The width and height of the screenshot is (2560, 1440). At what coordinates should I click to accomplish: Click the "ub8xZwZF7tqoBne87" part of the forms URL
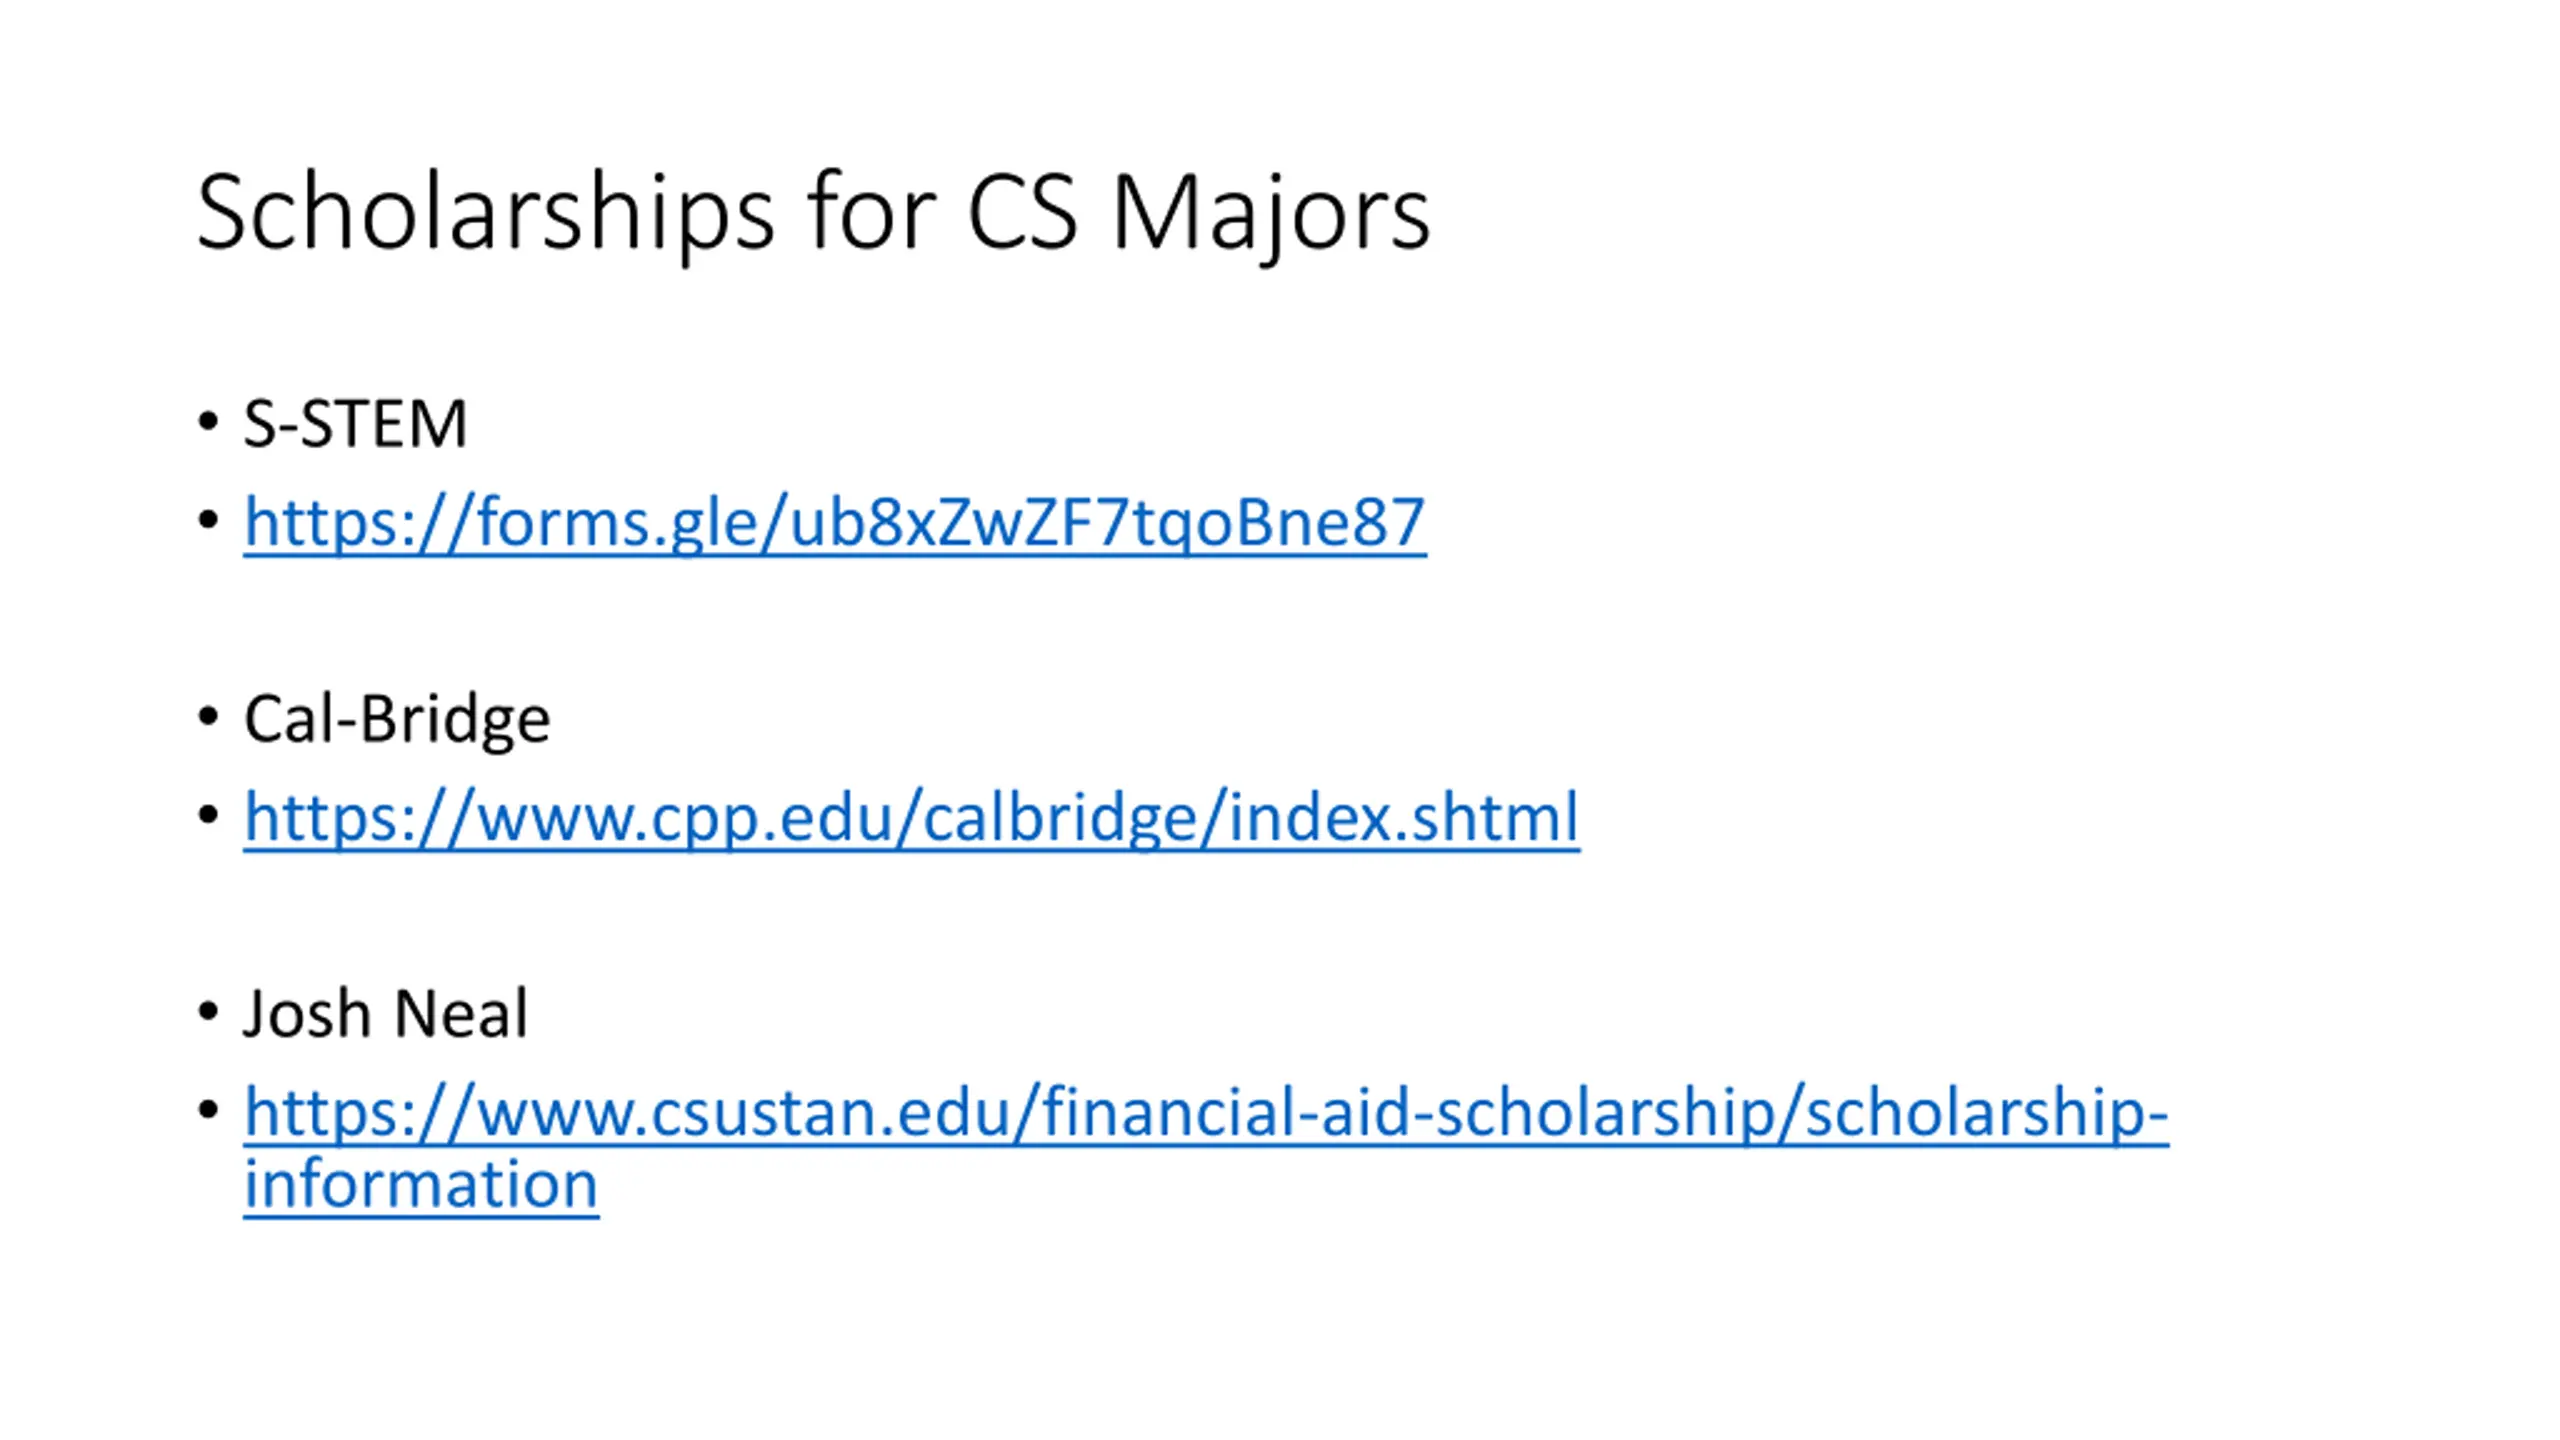tap(1107, 523)
